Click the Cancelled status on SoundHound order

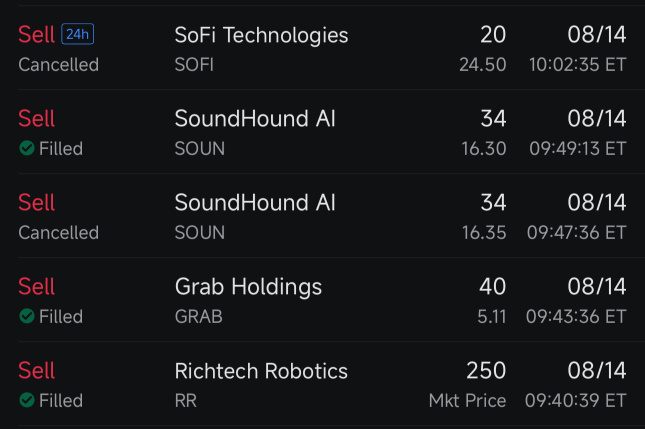[58, 233]
